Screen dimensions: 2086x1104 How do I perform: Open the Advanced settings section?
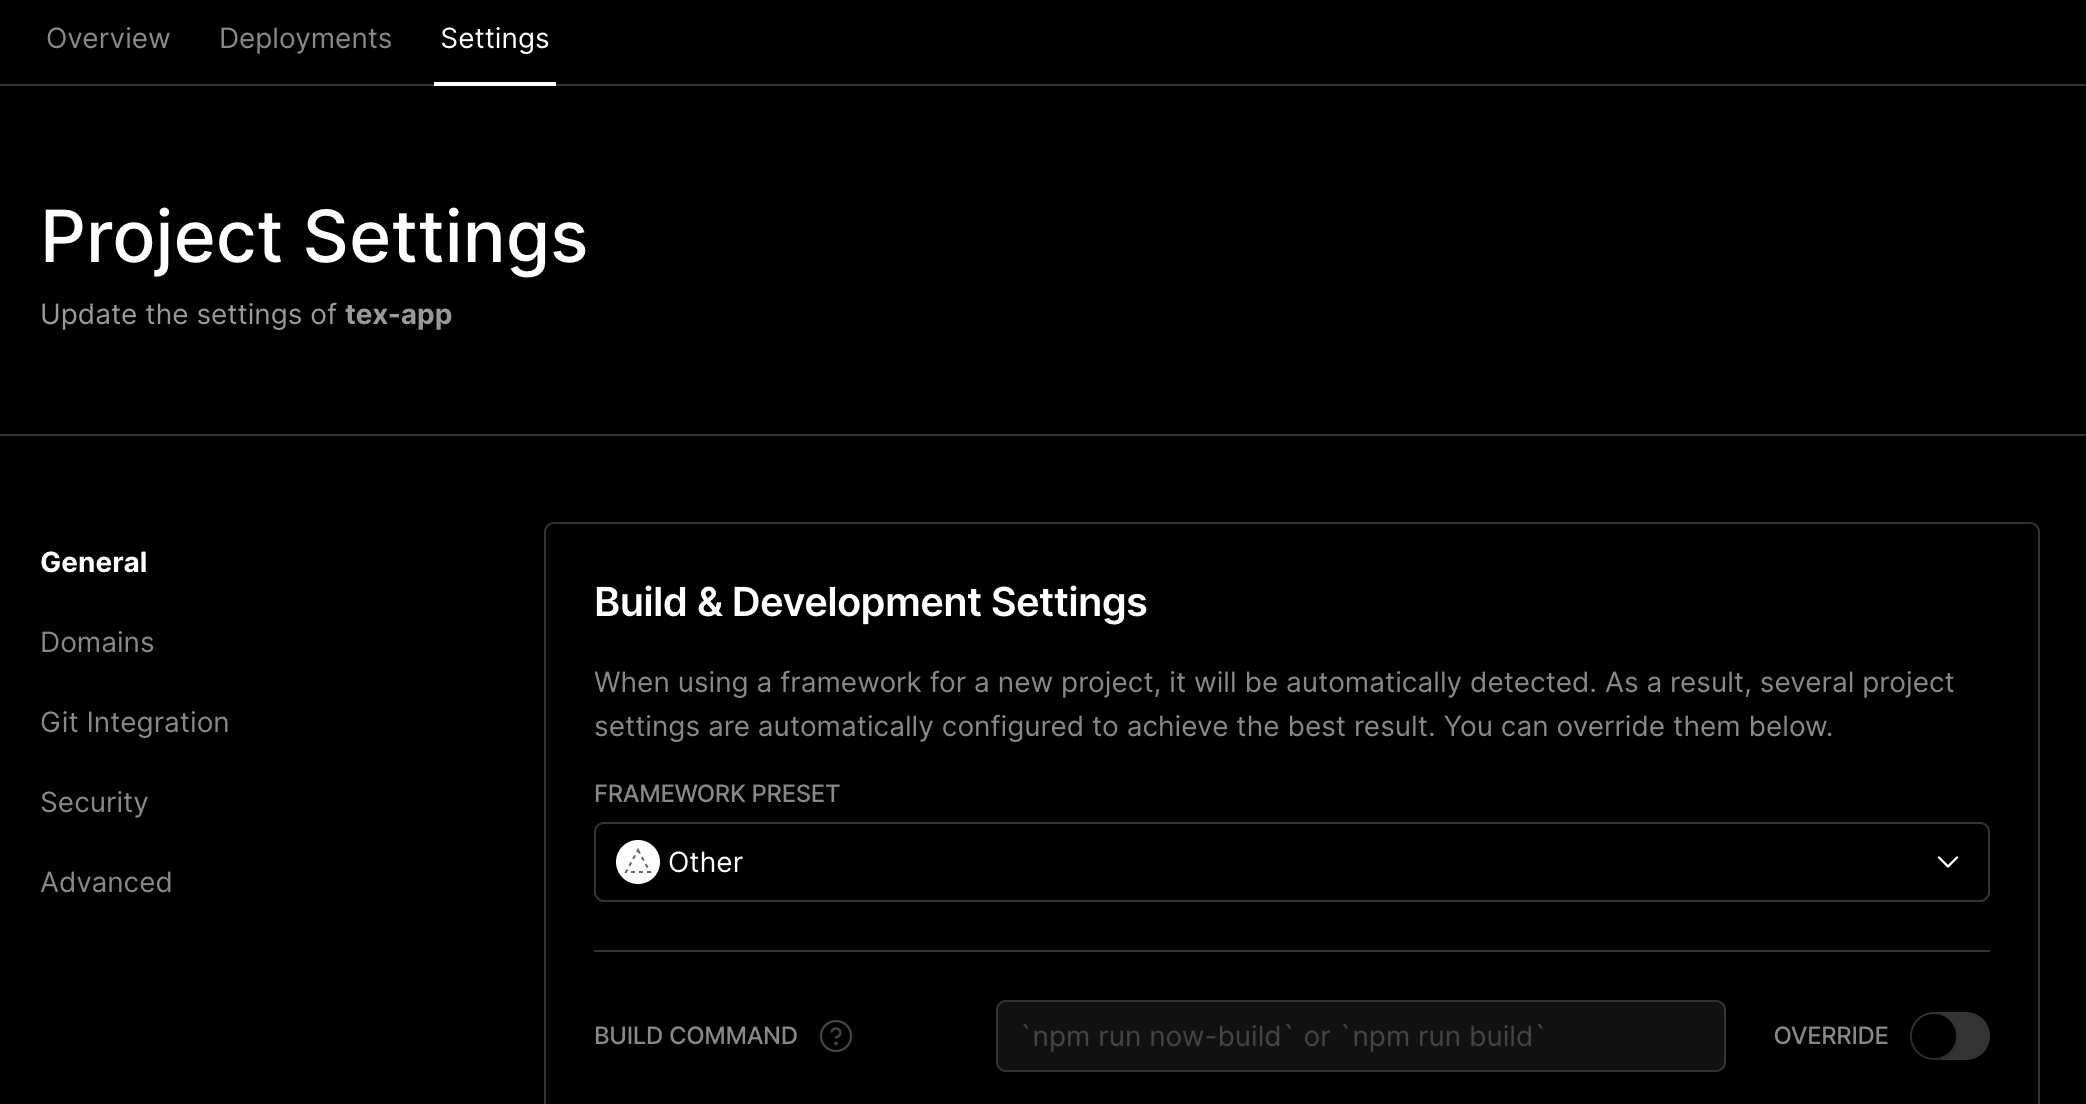tap(106, 882)
